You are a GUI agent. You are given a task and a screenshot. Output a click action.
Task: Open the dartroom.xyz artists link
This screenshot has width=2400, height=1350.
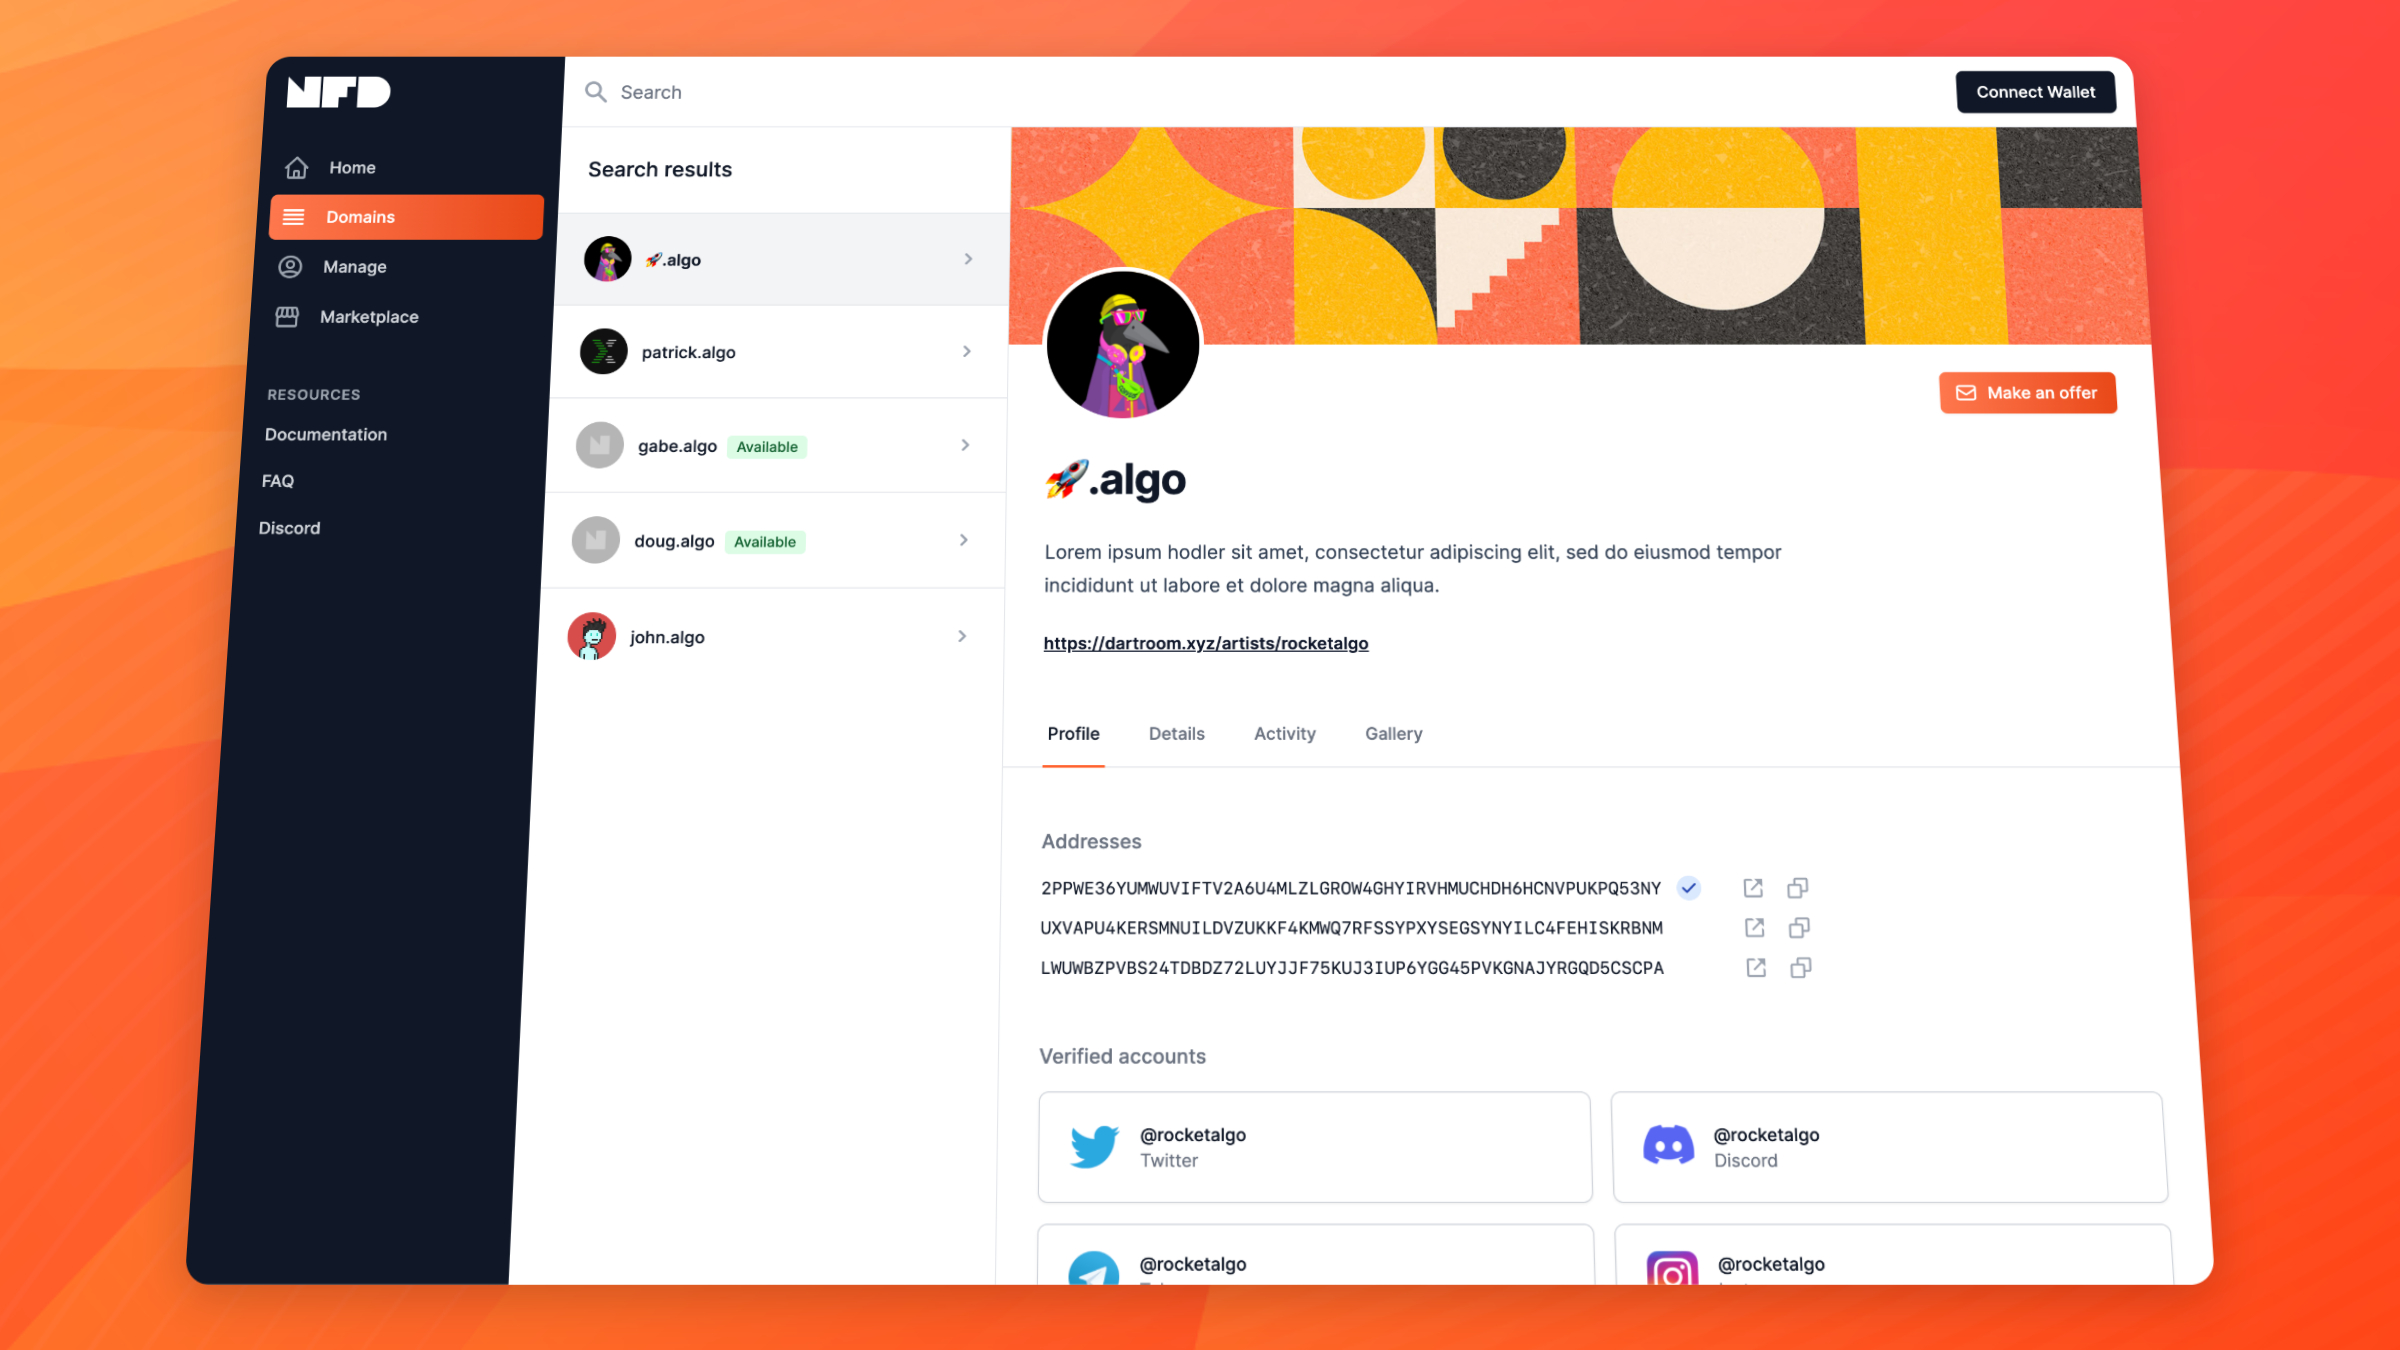[x=1205, y=643]
